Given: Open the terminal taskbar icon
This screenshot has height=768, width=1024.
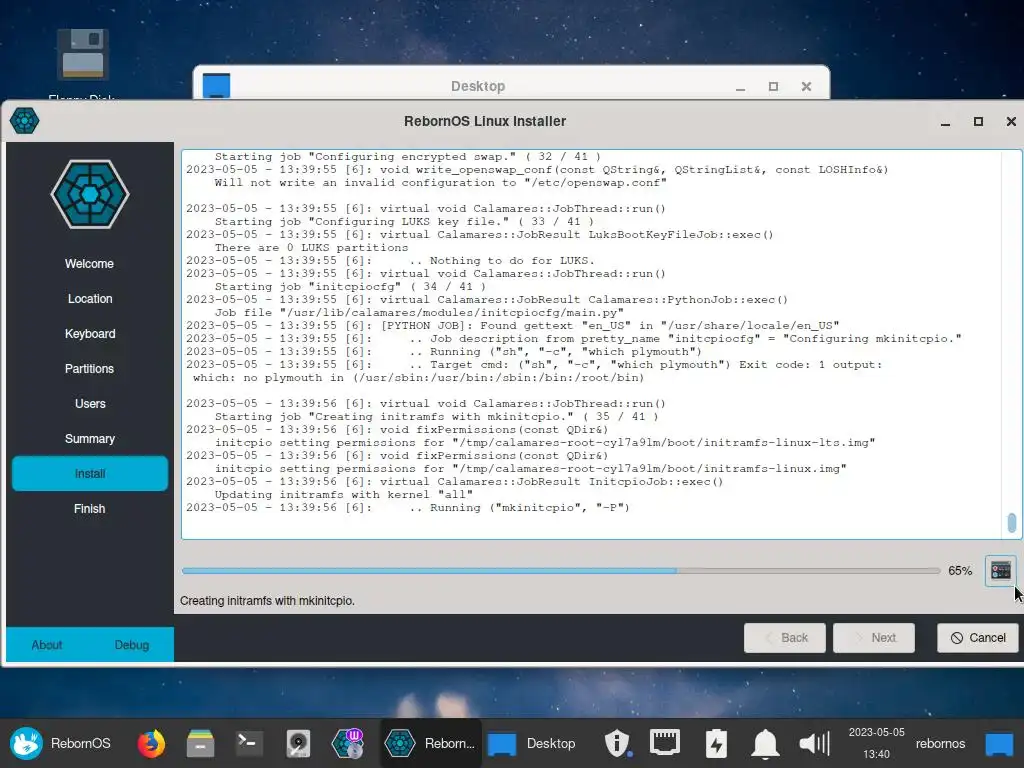Looking at the screenshot, I should point(249,743).
